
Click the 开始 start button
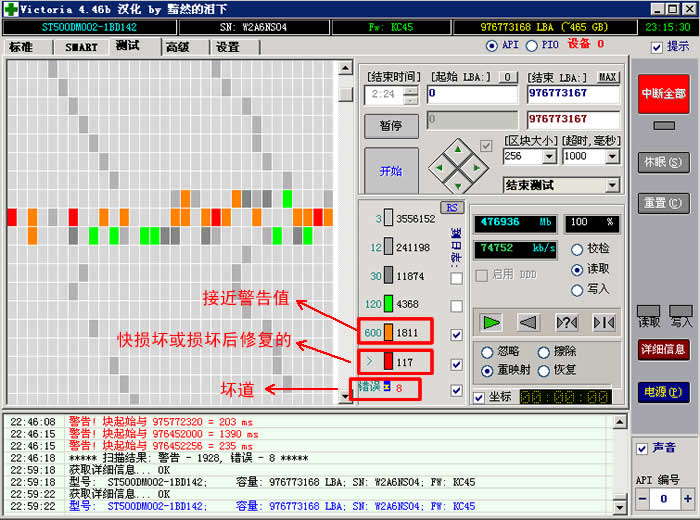click(x=391, y=171)
